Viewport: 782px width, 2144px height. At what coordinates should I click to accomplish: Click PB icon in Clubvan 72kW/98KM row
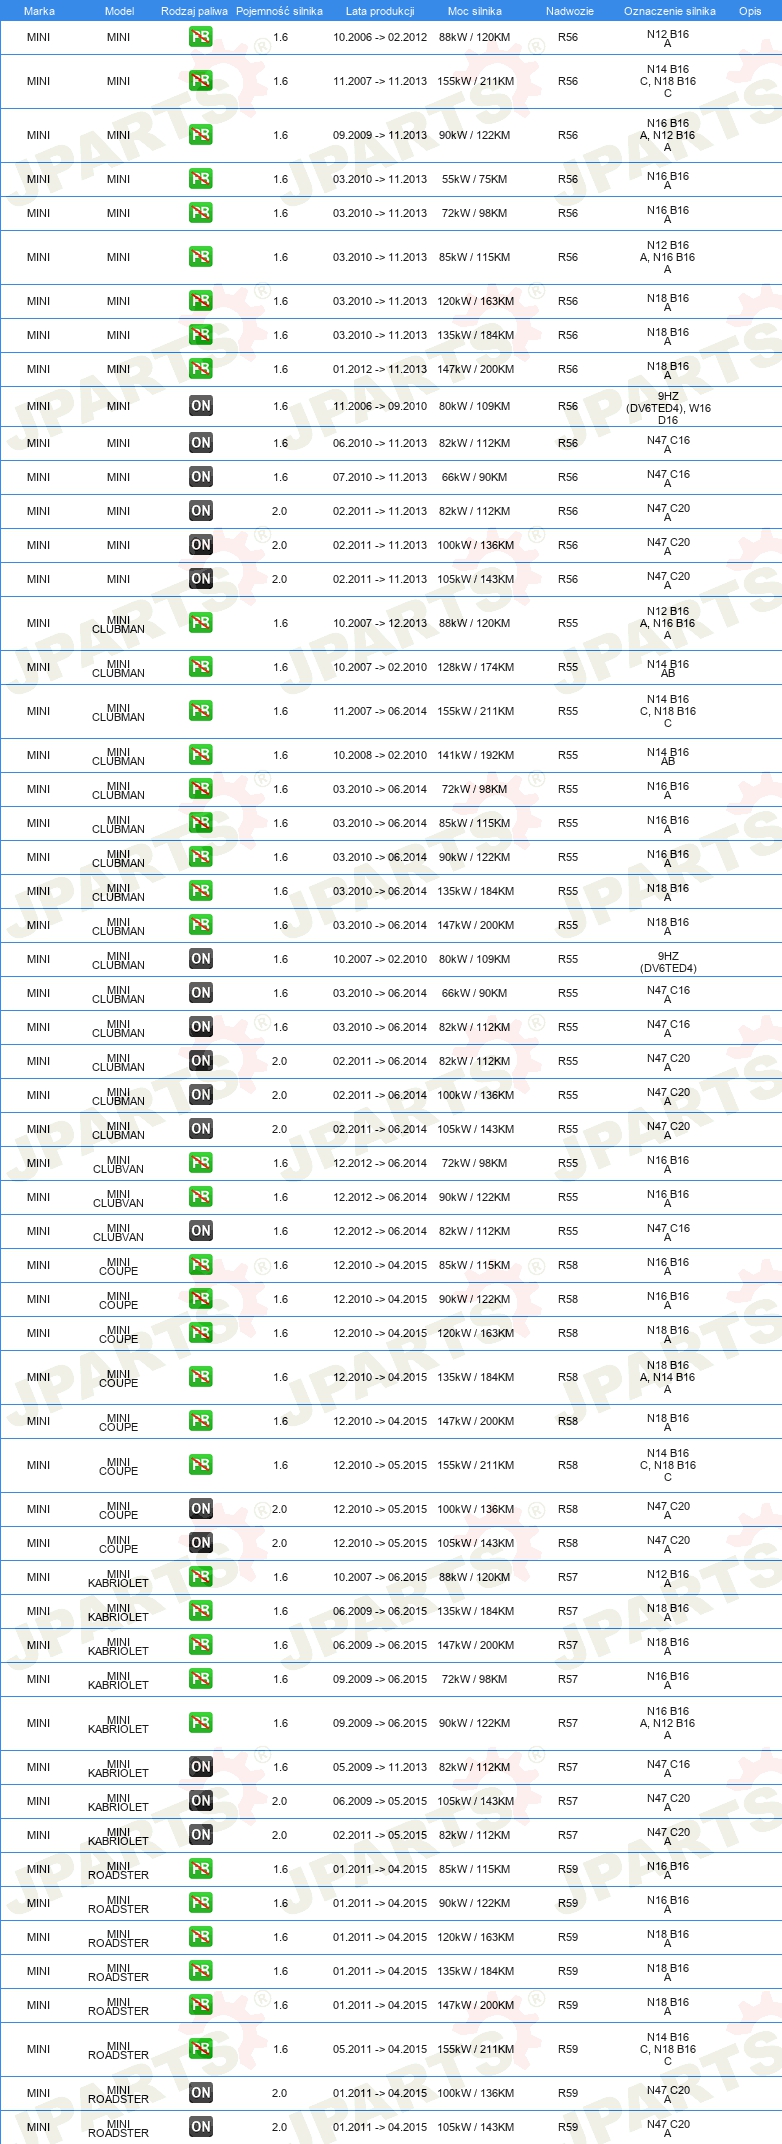pos(200,1163)
